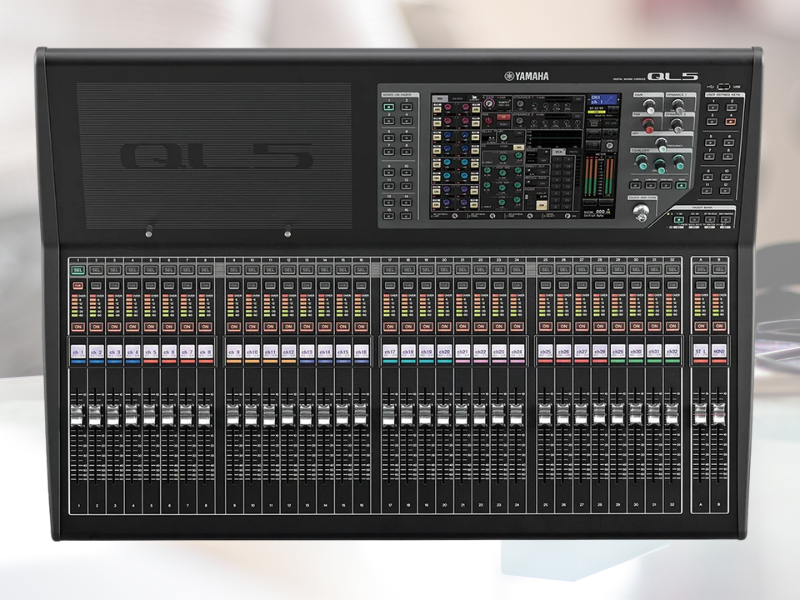The height and width of the screenshot is (600, 800).
Task: Touch the leftmost green Equalizer knob
Action: tap(642, 162)
